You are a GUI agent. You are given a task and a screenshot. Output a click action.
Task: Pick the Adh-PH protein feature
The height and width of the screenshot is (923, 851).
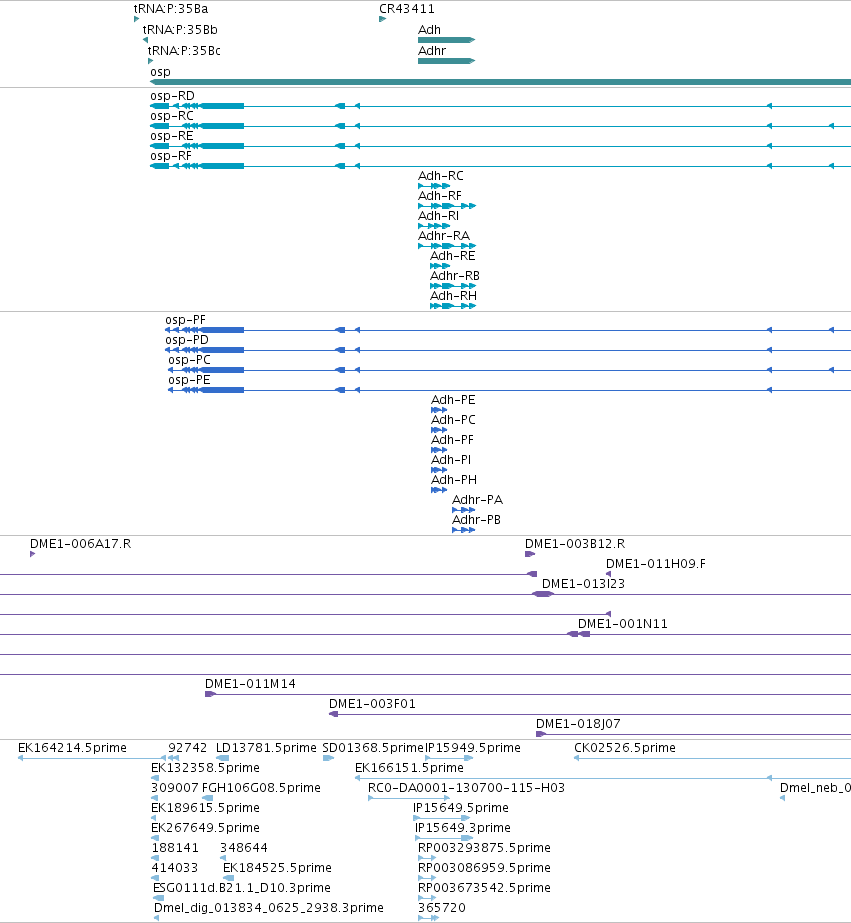pos(439,490)
